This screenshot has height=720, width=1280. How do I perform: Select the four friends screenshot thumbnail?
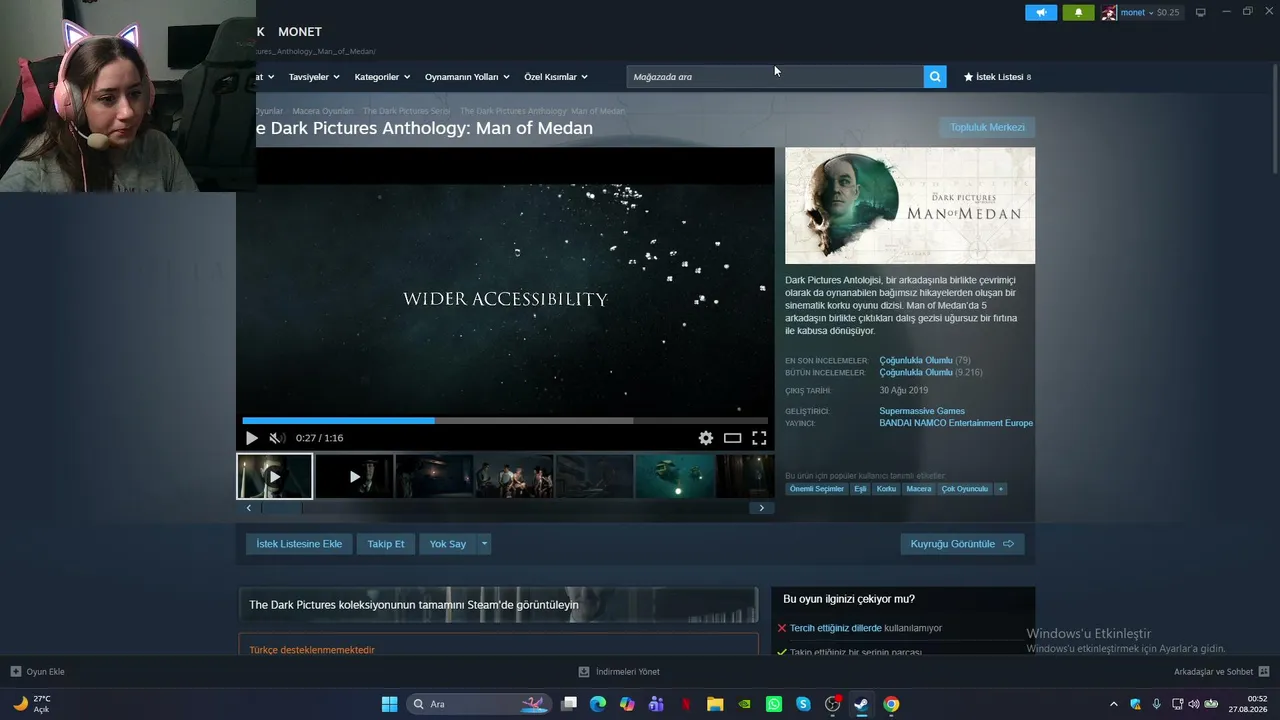(514, 476)
